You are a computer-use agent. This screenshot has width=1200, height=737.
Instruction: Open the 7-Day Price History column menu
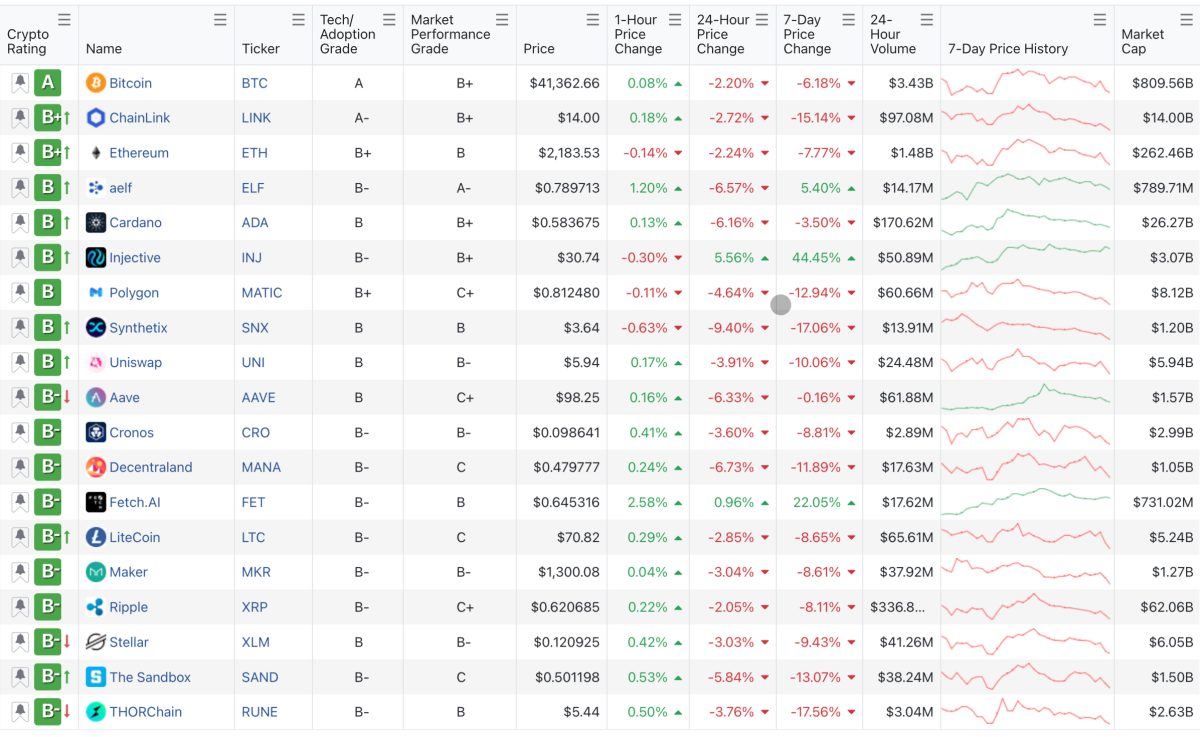[x=1100, y=20]
